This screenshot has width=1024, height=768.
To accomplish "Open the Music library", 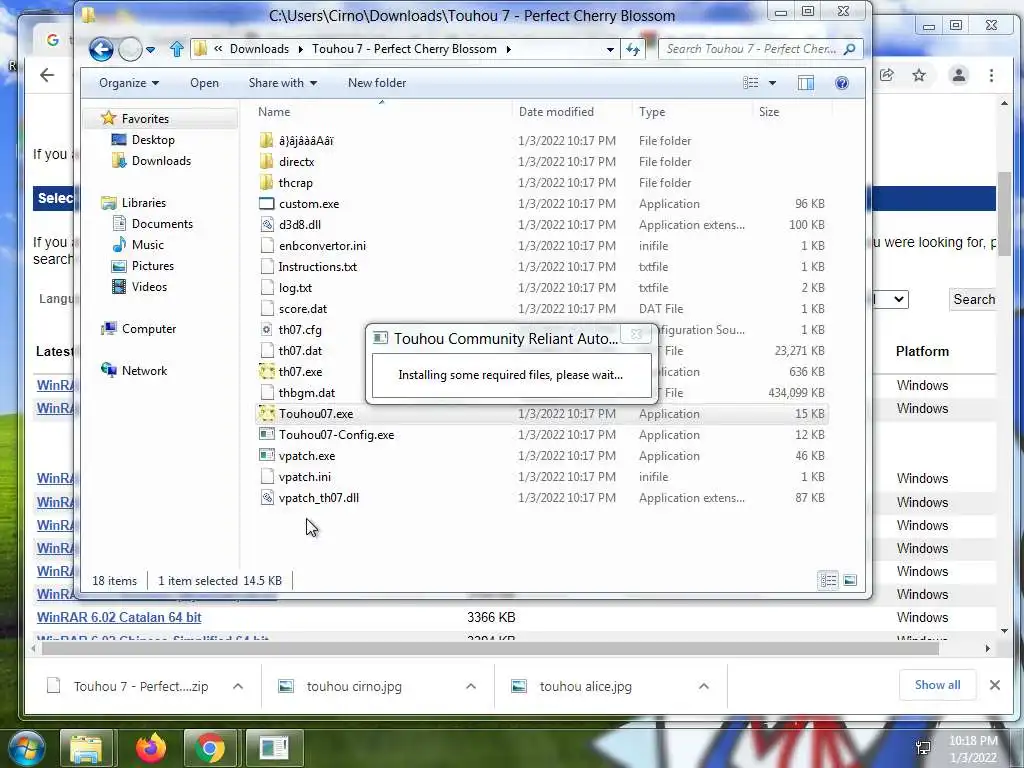I will click(x=148, y=244).
